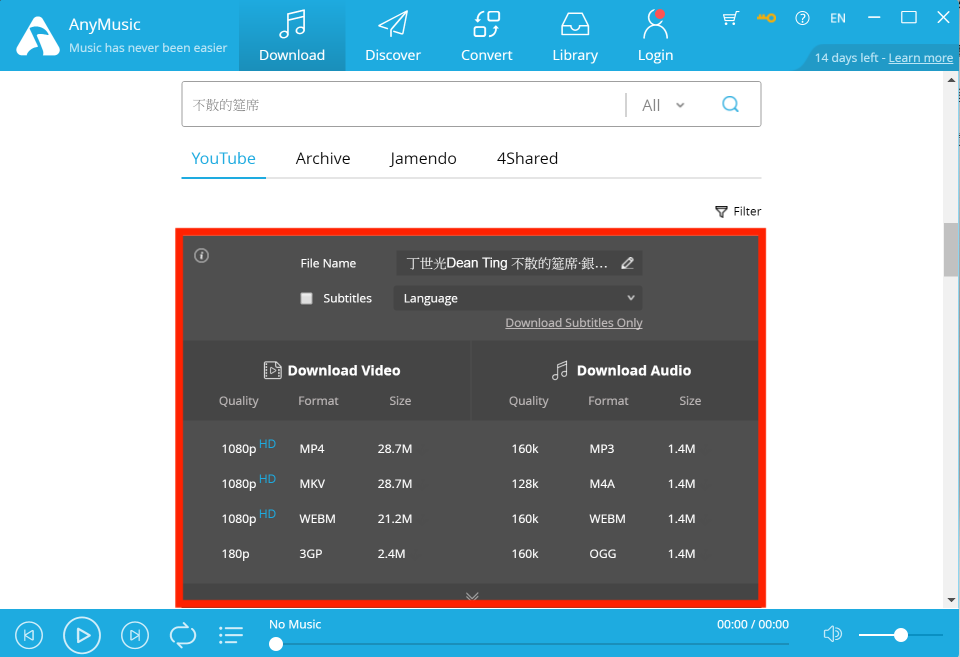The image size is (960, 657).
Task: Select the 4Shared source tab
Action: pos(527,159)
